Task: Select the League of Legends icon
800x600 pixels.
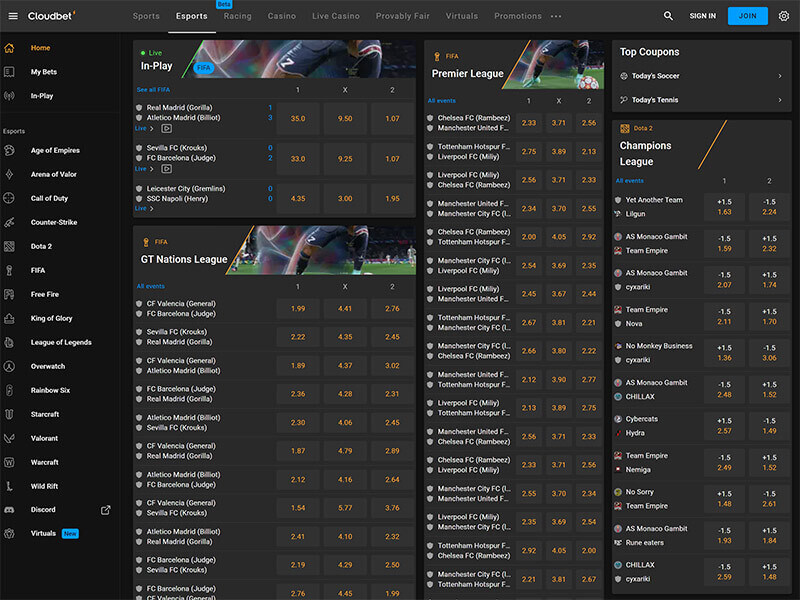Action: click(x=9, y=342)
